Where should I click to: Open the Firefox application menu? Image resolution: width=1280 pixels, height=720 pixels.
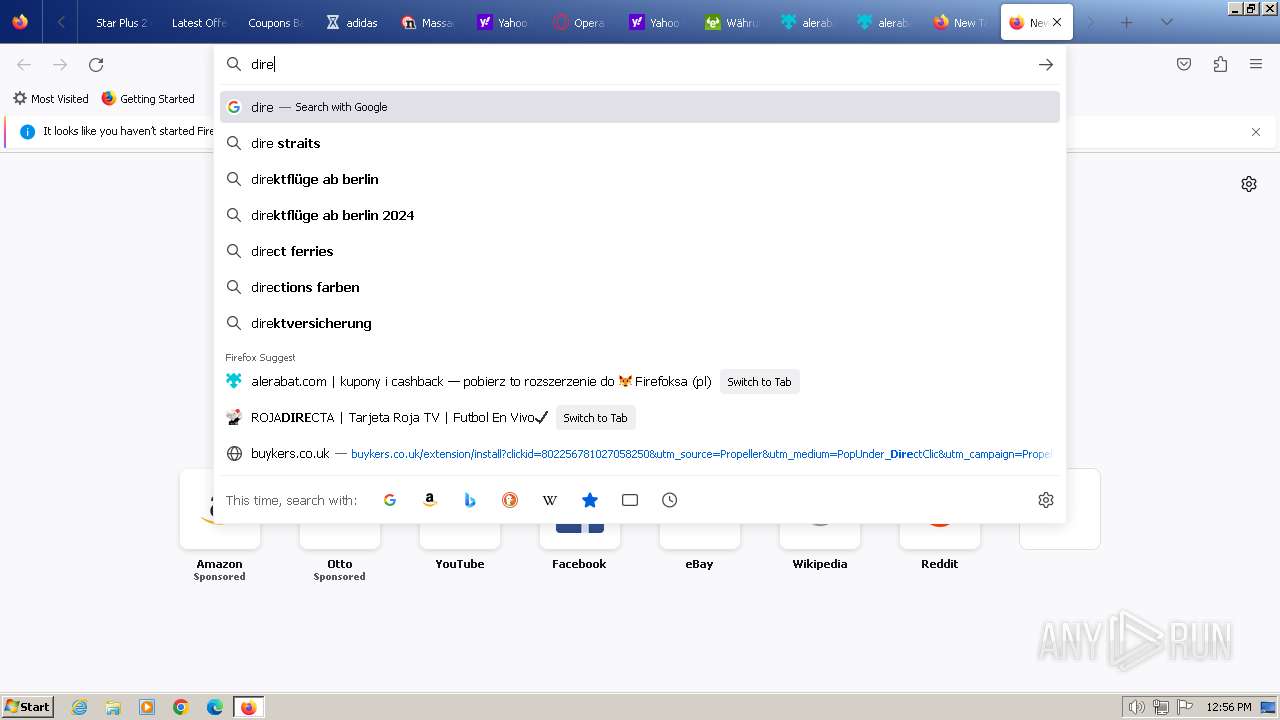[1256, 64]
